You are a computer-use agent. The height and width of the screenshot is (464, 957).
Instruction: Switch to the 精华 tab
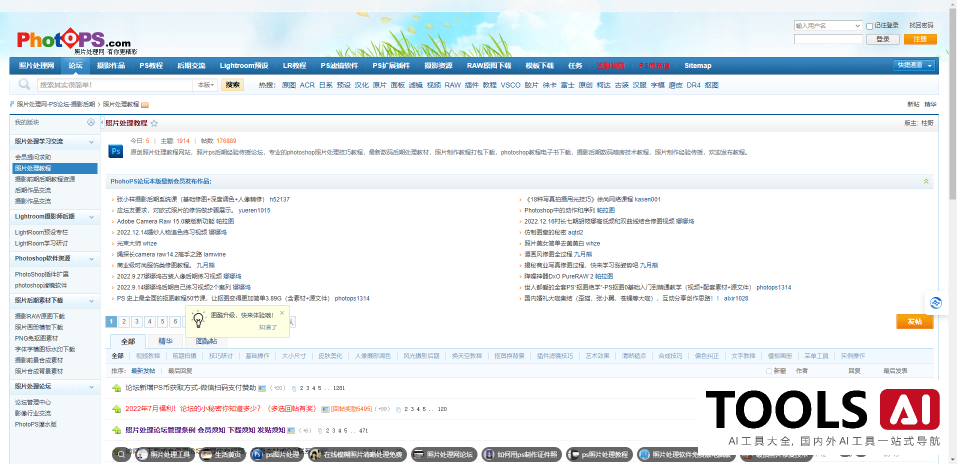click(x=164, y=341)
